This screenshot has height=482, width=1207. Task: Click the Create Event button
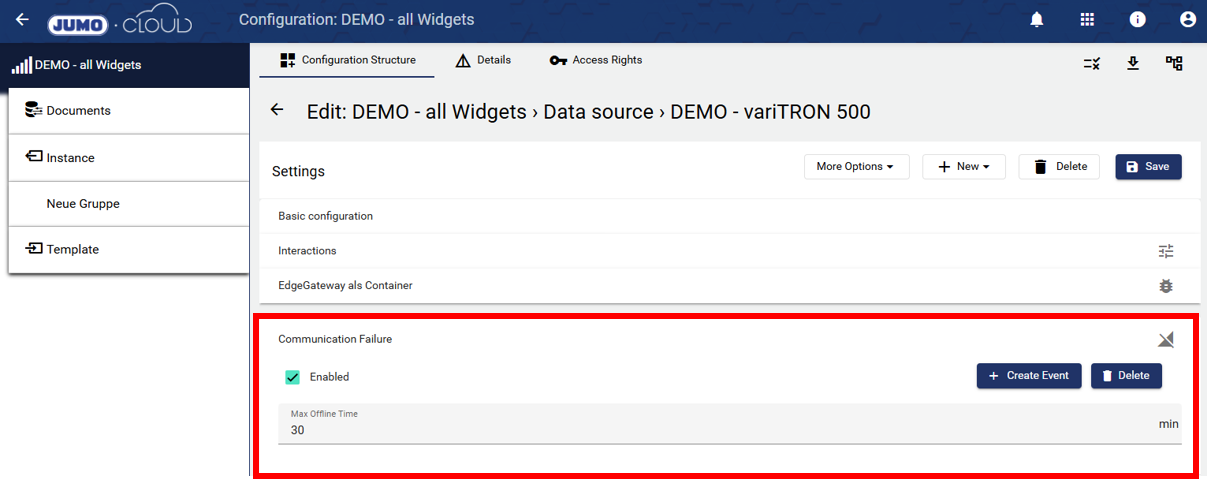[1028, 376]
